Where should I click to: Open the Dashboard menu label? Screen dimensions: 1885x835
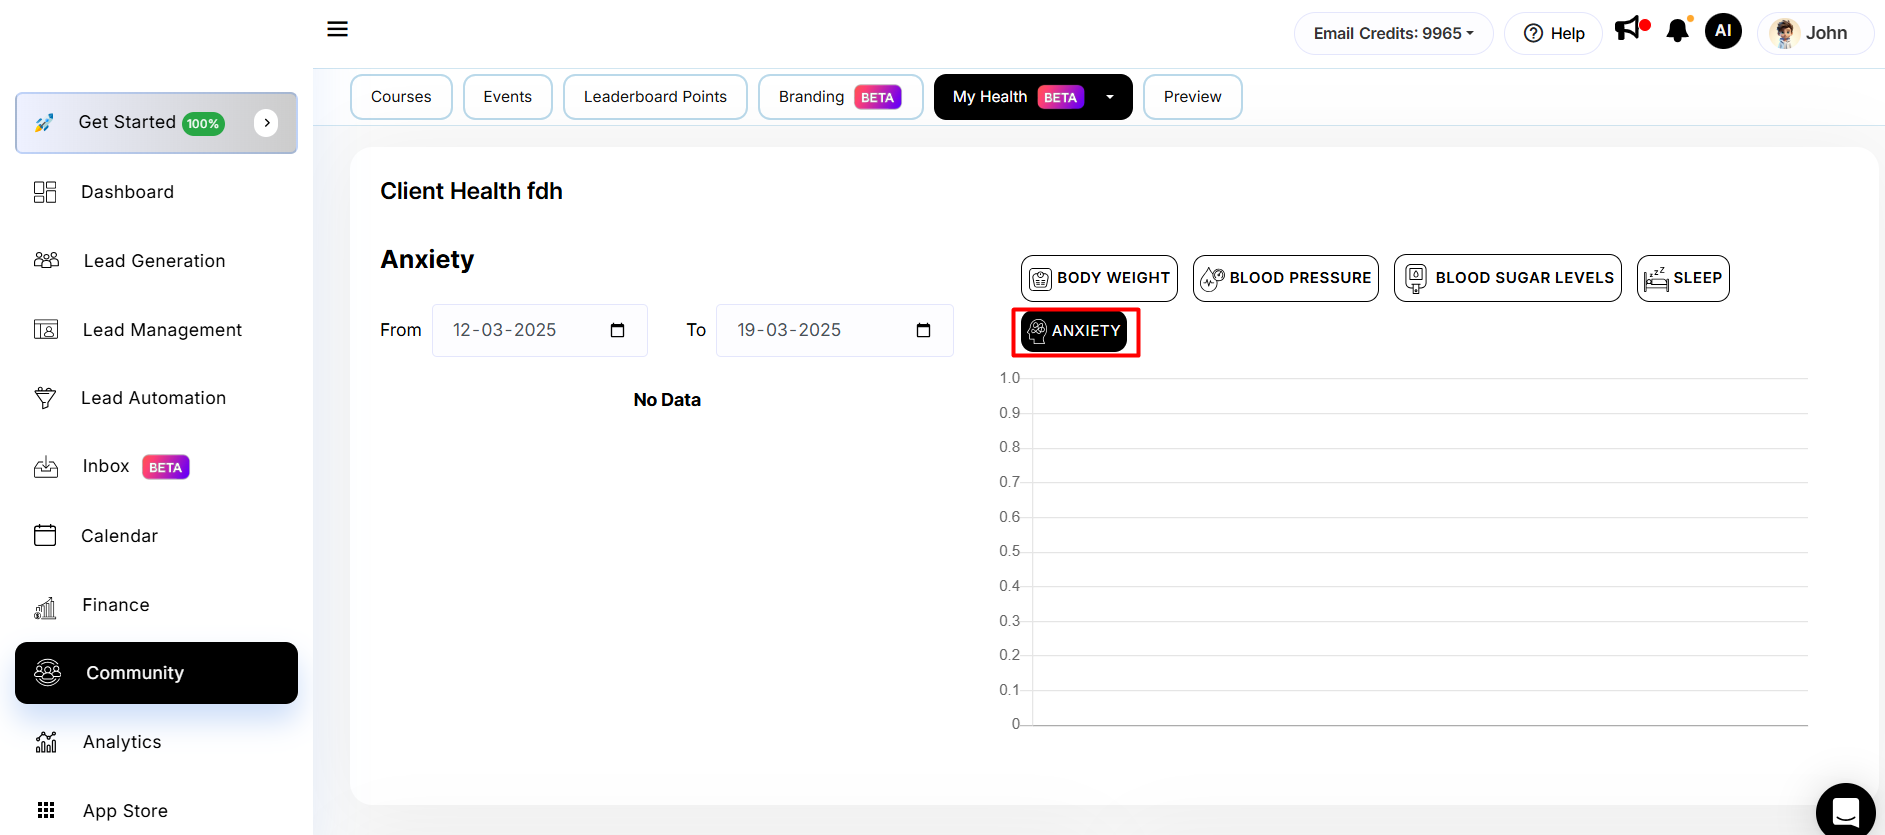coord(127,192)
